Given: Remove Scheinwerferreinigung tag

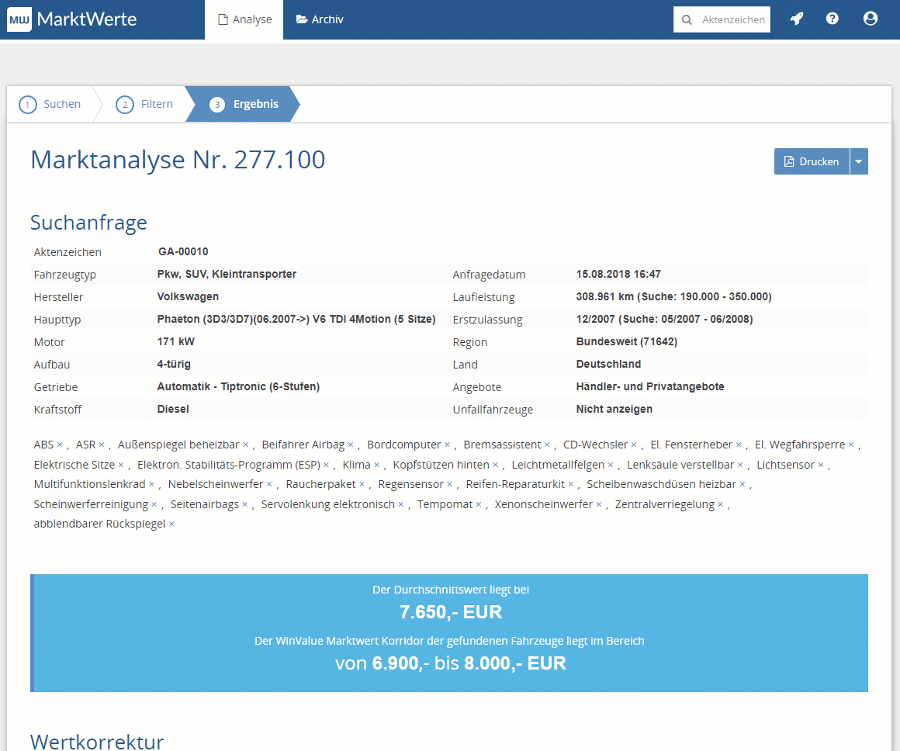Looking at the screenshot, I should [x=154, y=505].
